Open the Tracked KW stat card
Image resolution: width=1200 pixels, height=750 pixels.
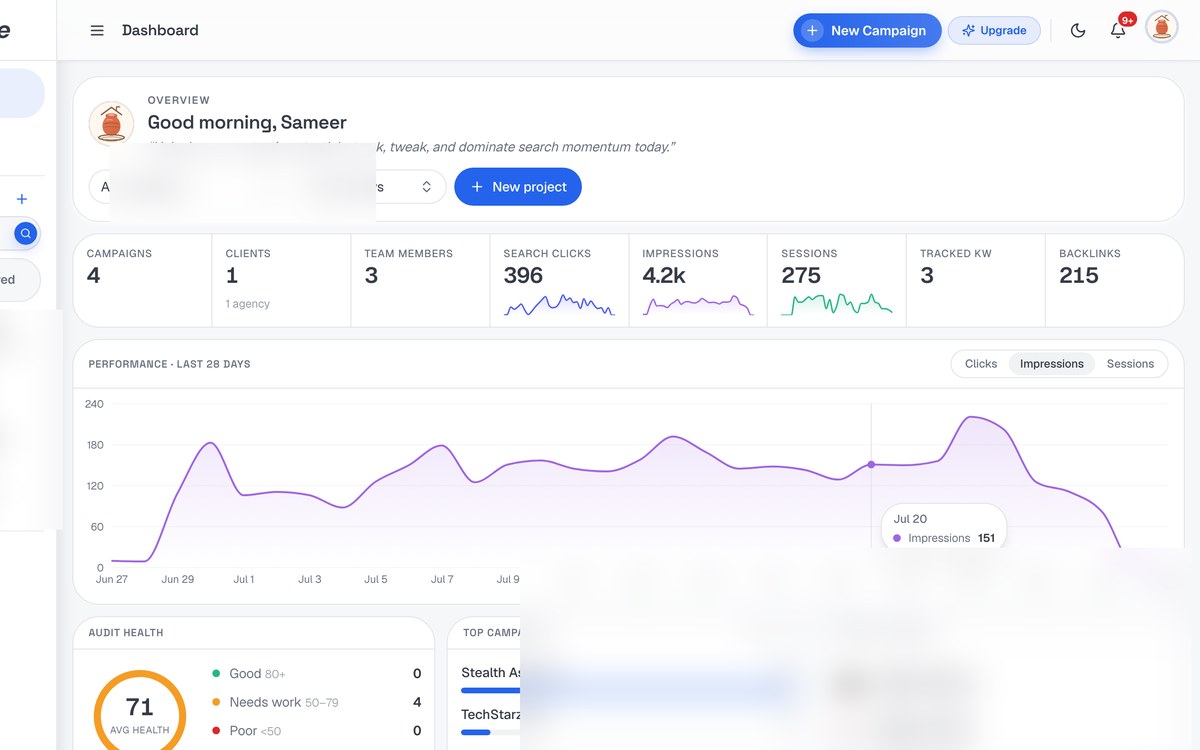(x=976, y=281)
